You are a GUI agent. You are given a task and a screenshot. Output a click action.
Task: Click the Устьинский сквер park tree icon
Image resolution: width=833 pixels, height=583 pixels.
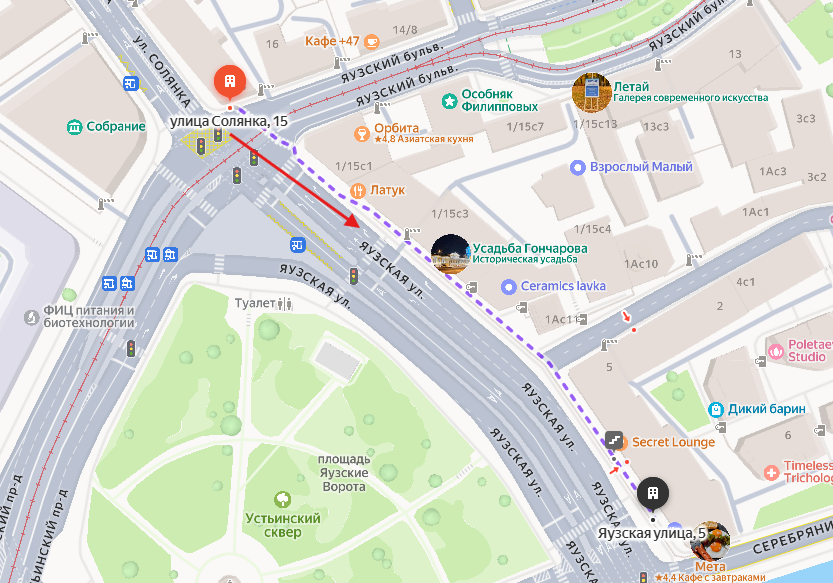[x=282, y=499]
